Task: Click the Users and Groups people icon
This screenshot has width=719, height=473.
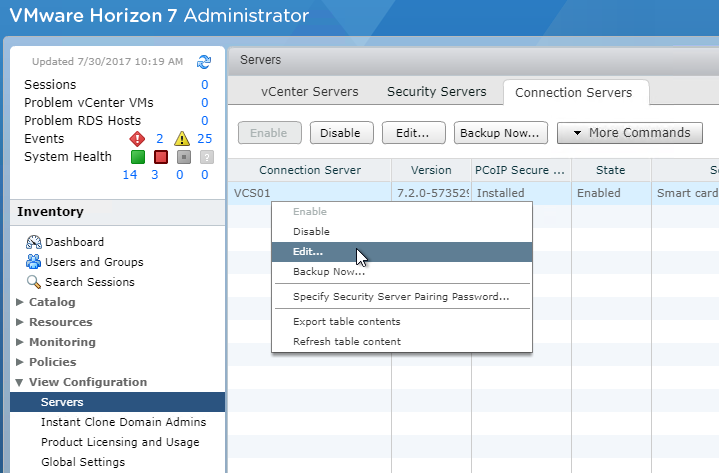Action: [33, 262]
